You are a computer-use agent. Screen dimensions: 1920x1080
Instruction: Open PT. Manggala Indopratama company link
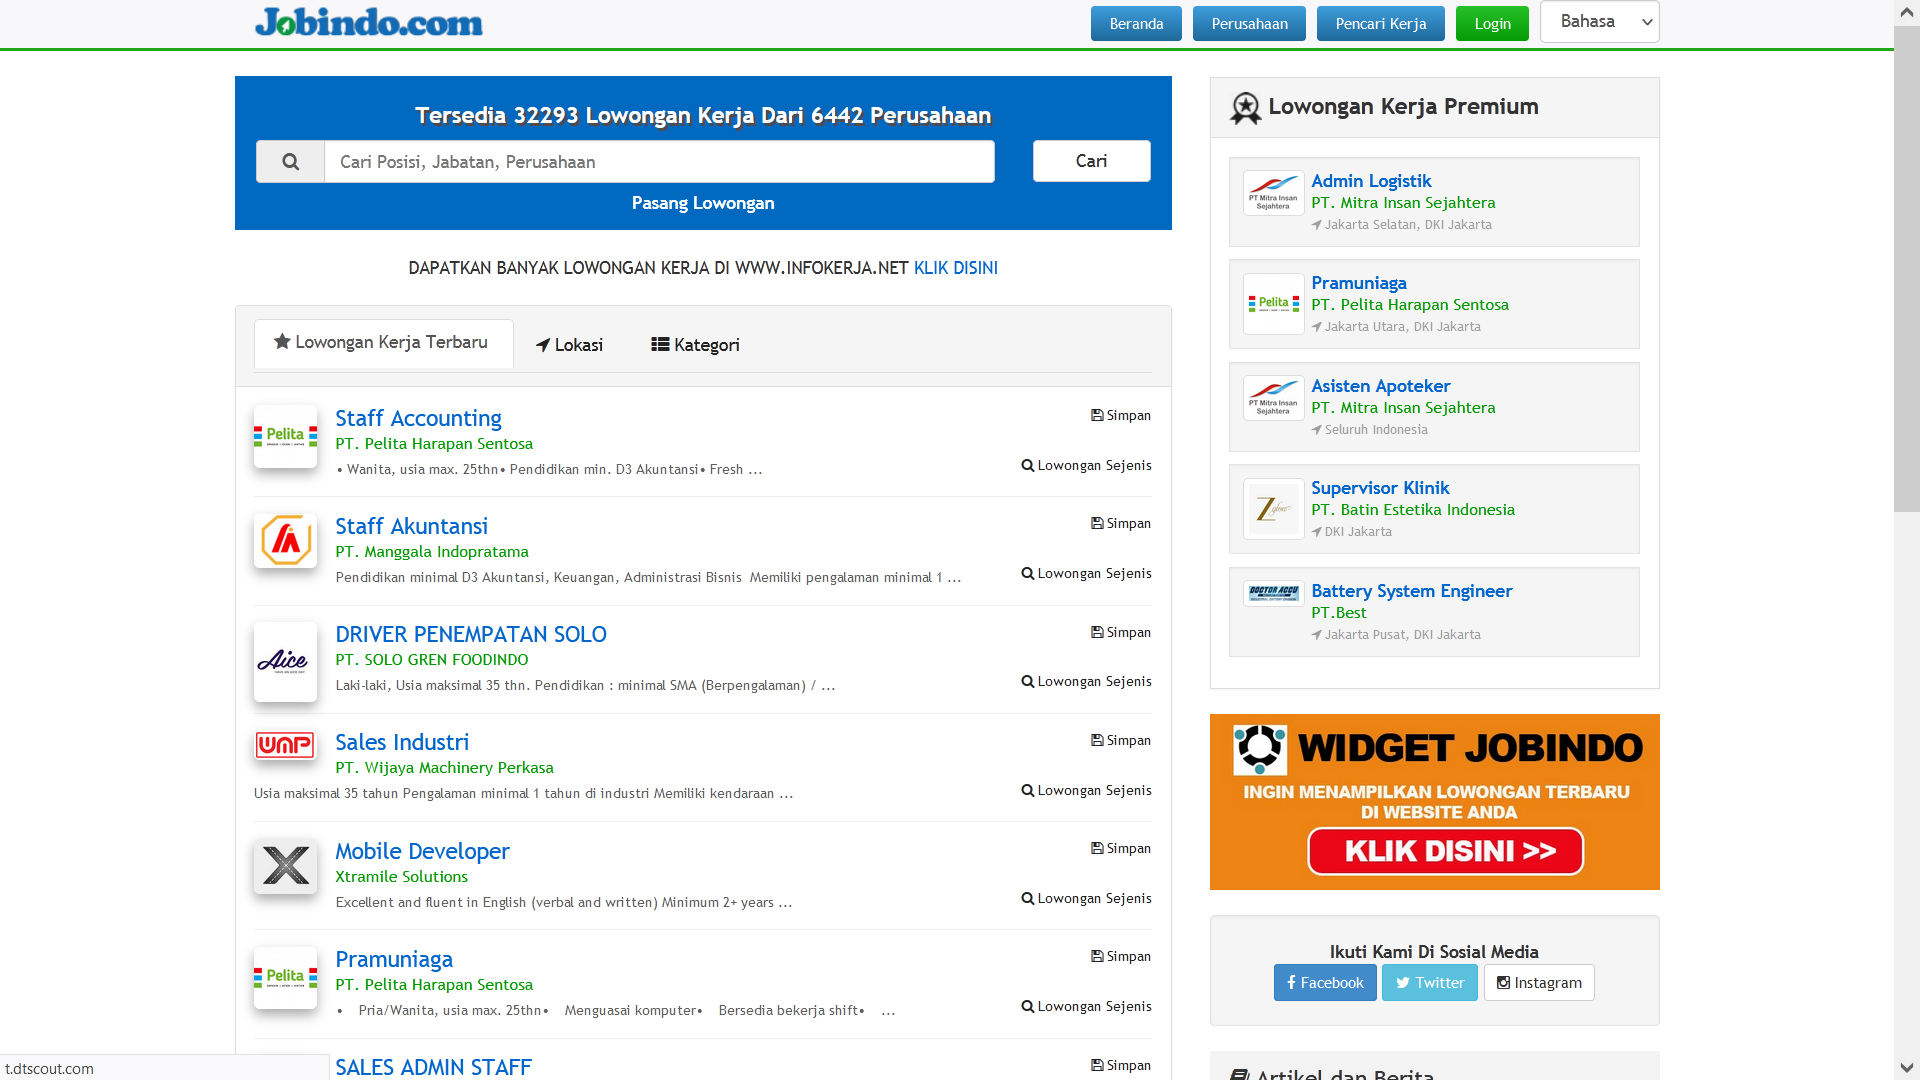pyautogui.click(x=432, y=552)
